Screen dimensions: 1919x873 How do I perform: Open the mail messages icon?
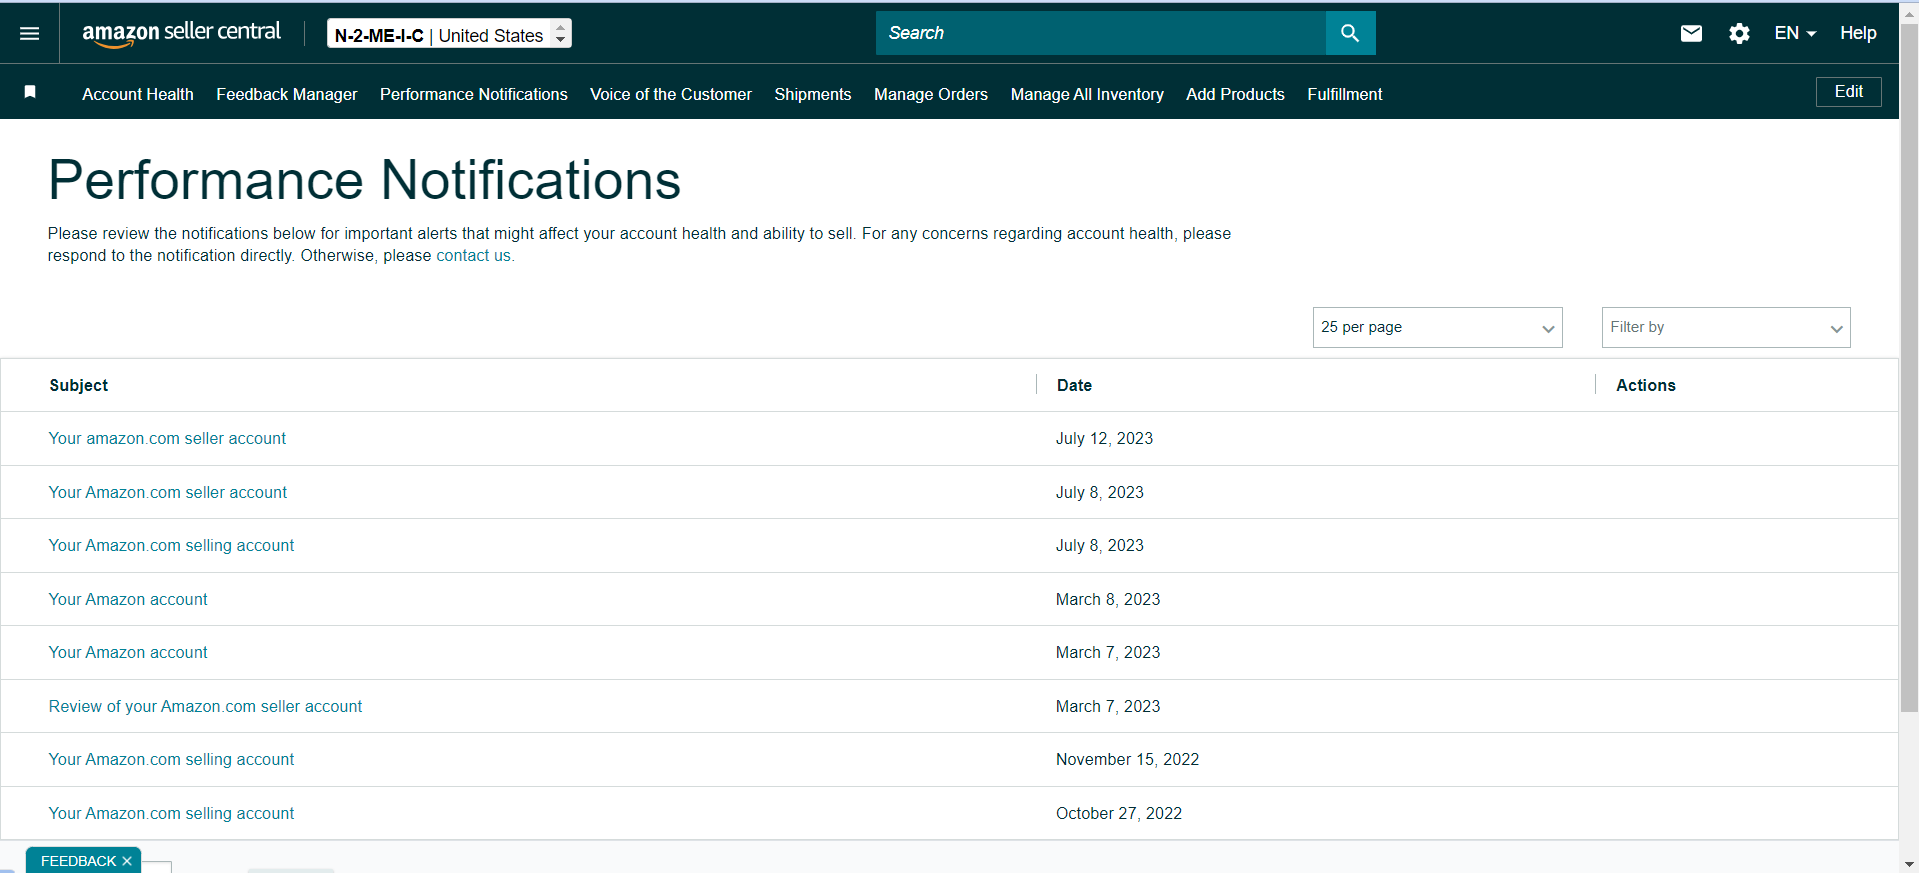tap(1691, 33)
